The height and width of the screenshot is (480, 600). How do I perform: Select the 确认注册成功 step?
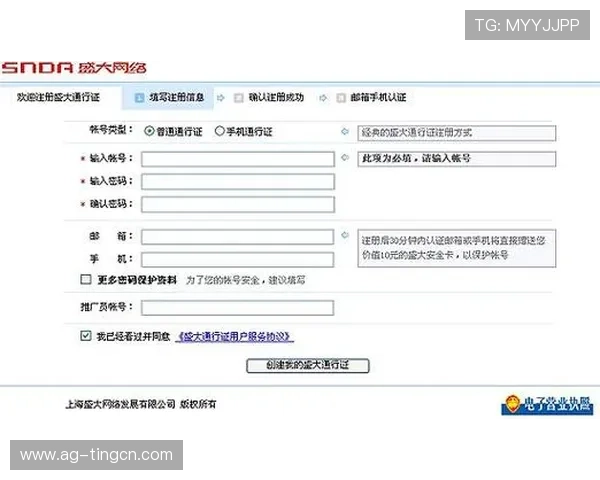tap(269, 98)
